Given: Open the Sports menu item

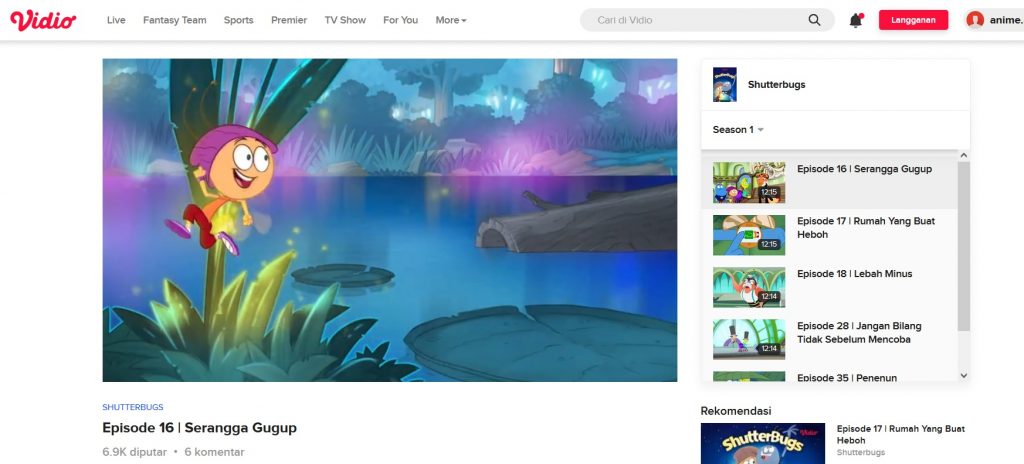Looking at the screenshot, I should [x=238, y=20].
